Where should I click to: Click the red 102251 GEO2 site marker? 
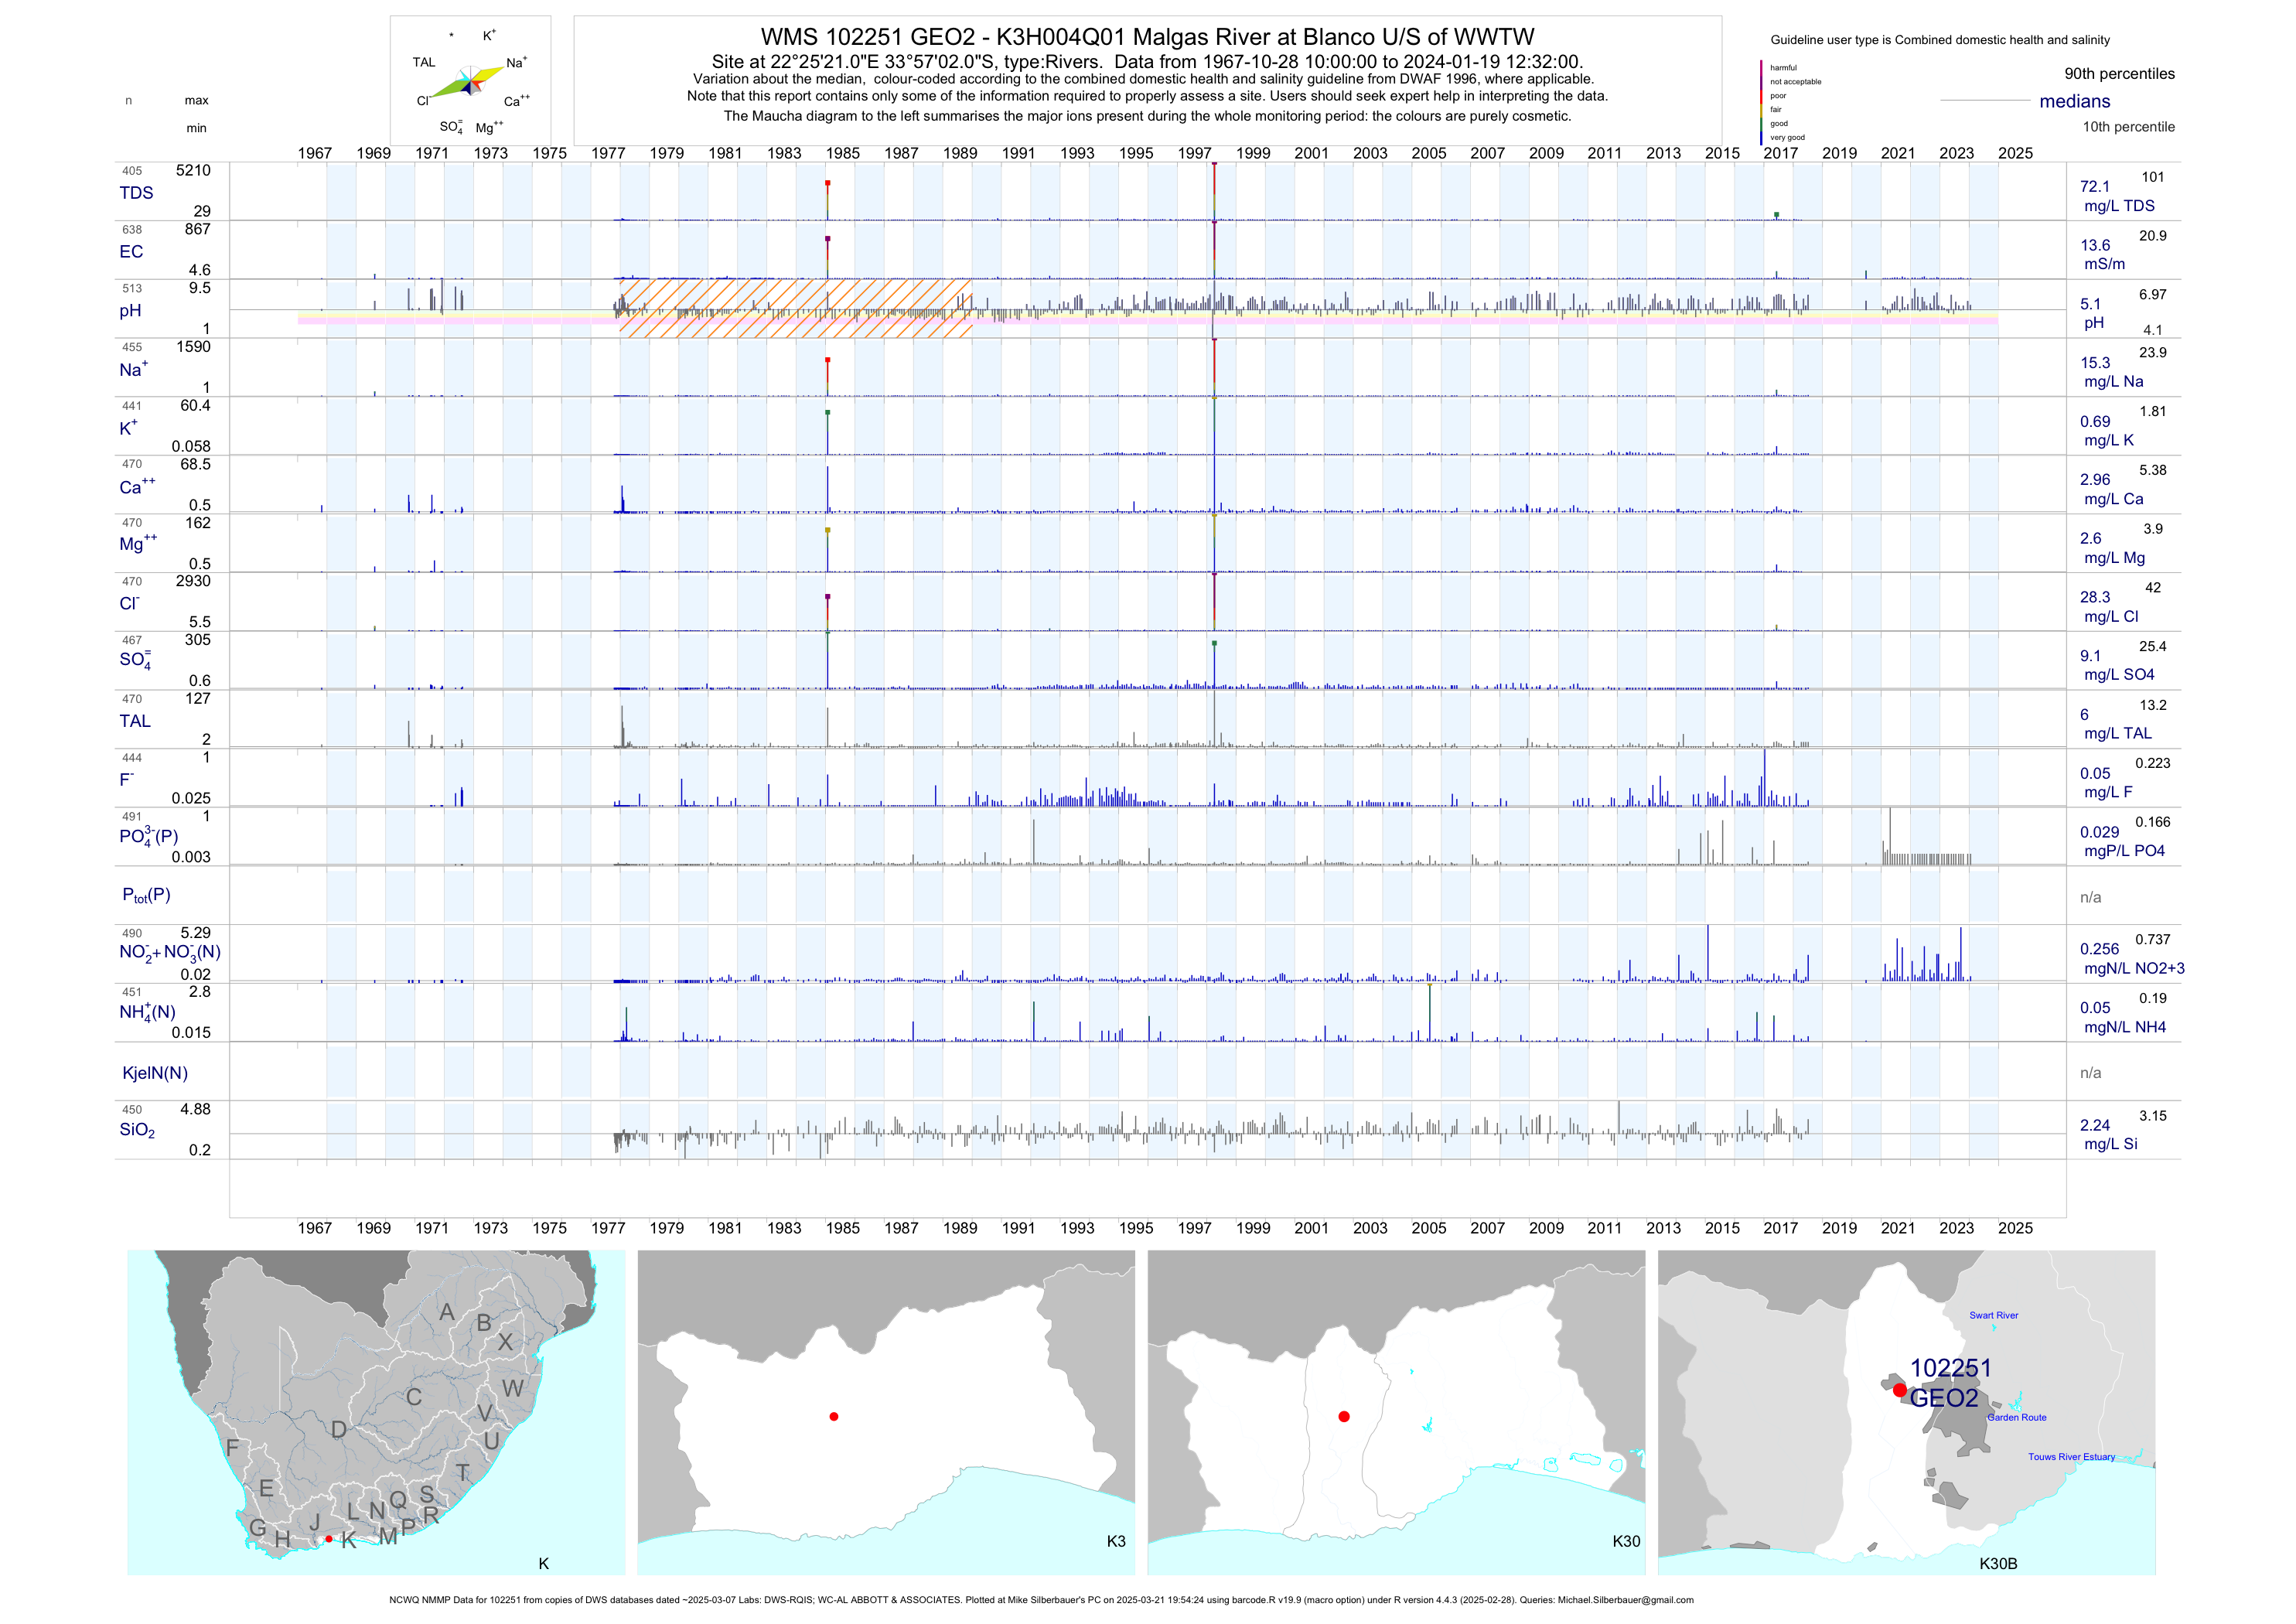click(x=1899, y=1390)
